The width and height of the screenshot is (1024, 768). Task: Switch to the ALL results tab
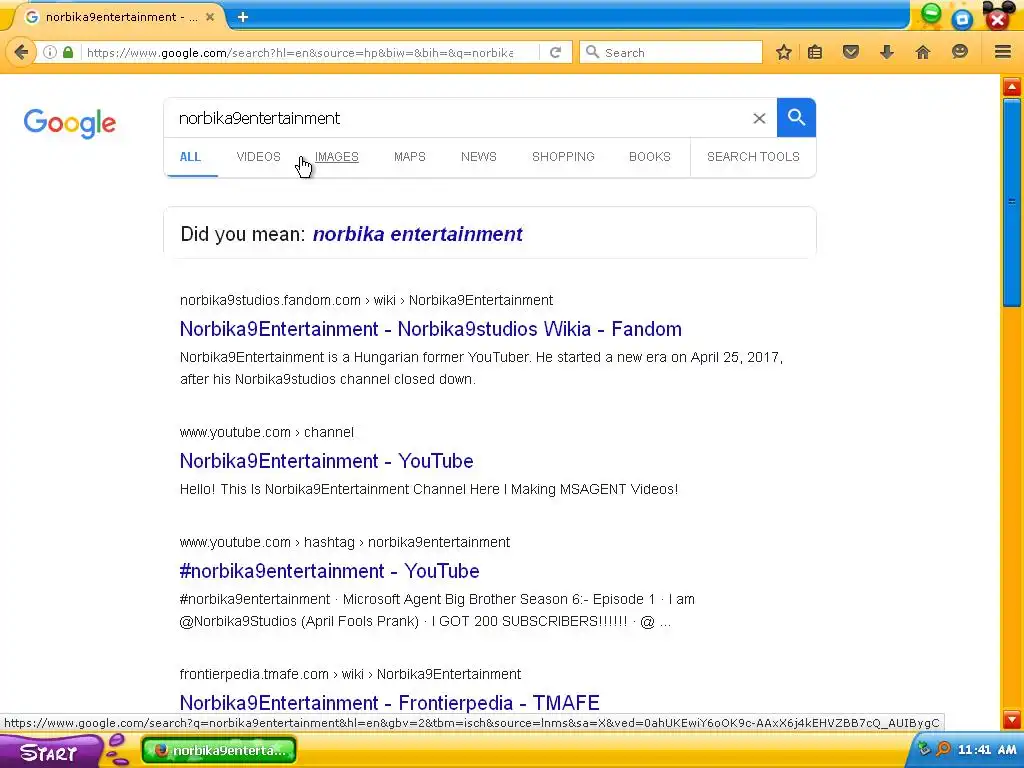[x=190, y=157]
